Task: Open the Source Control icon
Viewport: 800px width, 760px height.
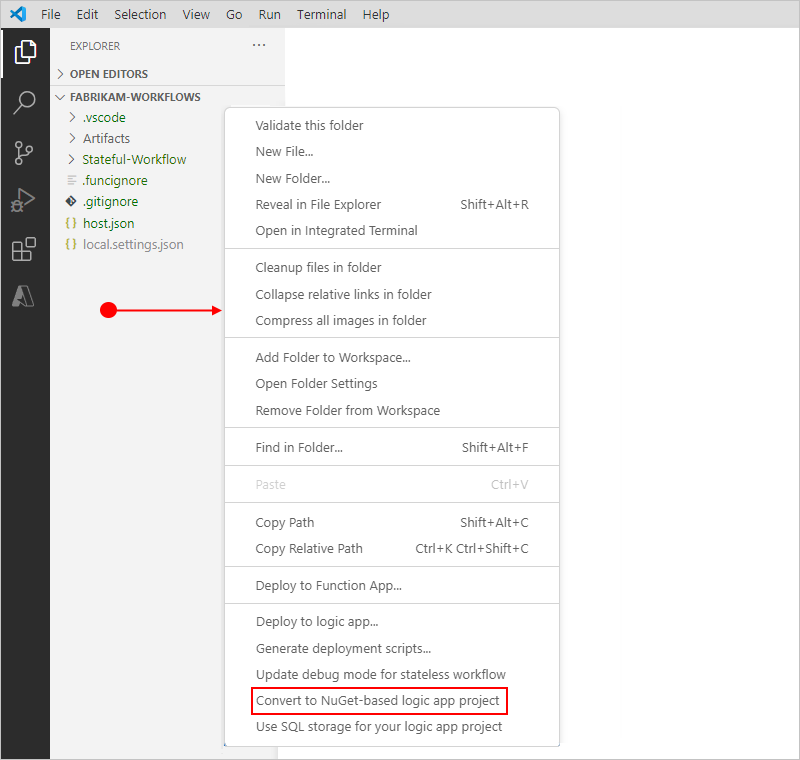Action: click(x=25, y=152)
